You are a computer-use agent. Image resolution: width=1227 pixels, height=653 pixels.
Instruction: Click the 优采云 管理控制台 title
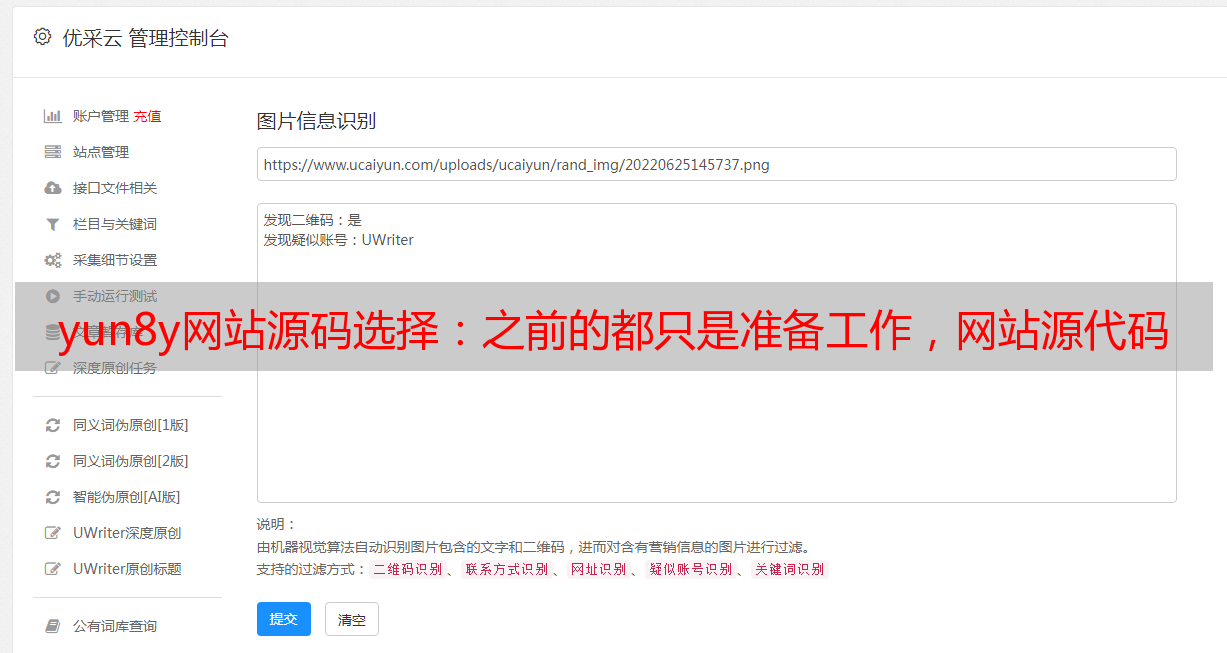(145, 38)
